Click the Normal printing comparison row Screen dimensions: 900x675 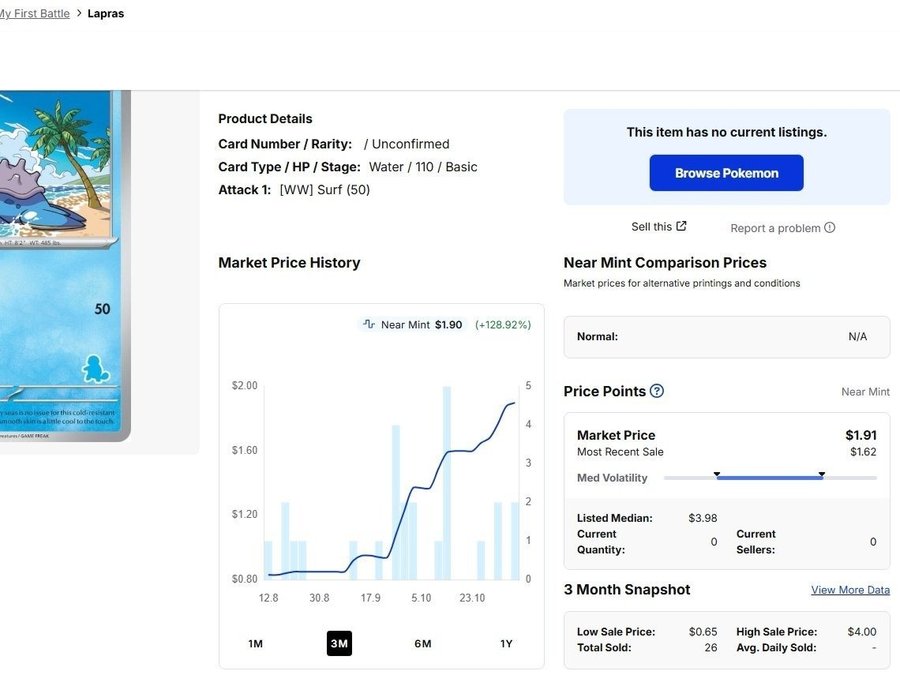pyautogui.click(x=727, y=337)
